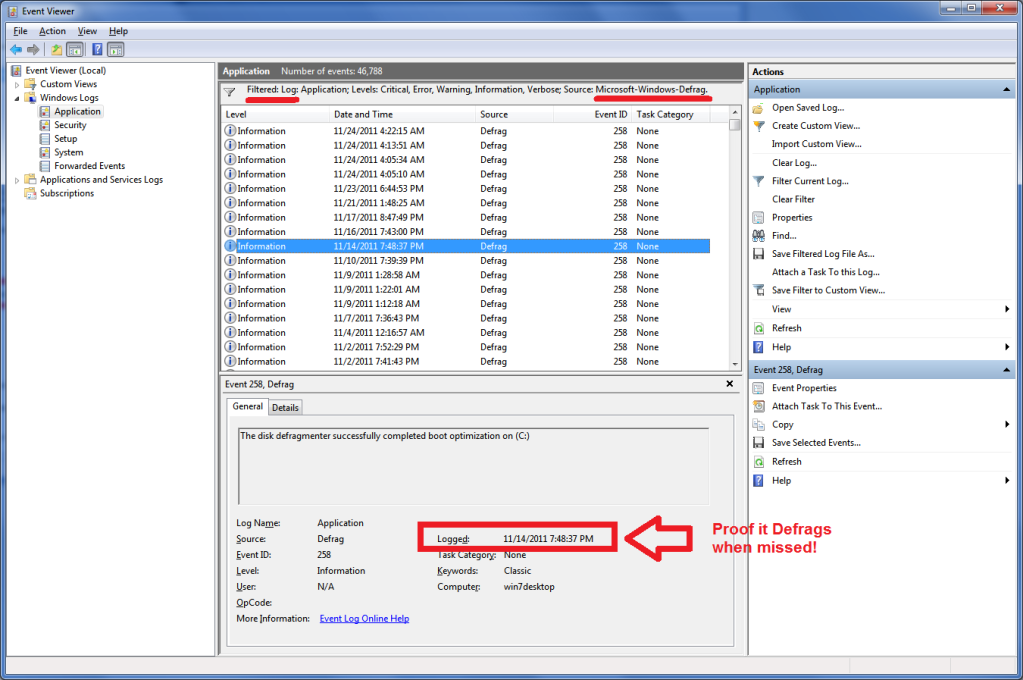The height and width of the screenshot is (680, 1023).
Task: Select event logged 11/4/2011 12:16:57 AM
Action: [x=466, y=333]
